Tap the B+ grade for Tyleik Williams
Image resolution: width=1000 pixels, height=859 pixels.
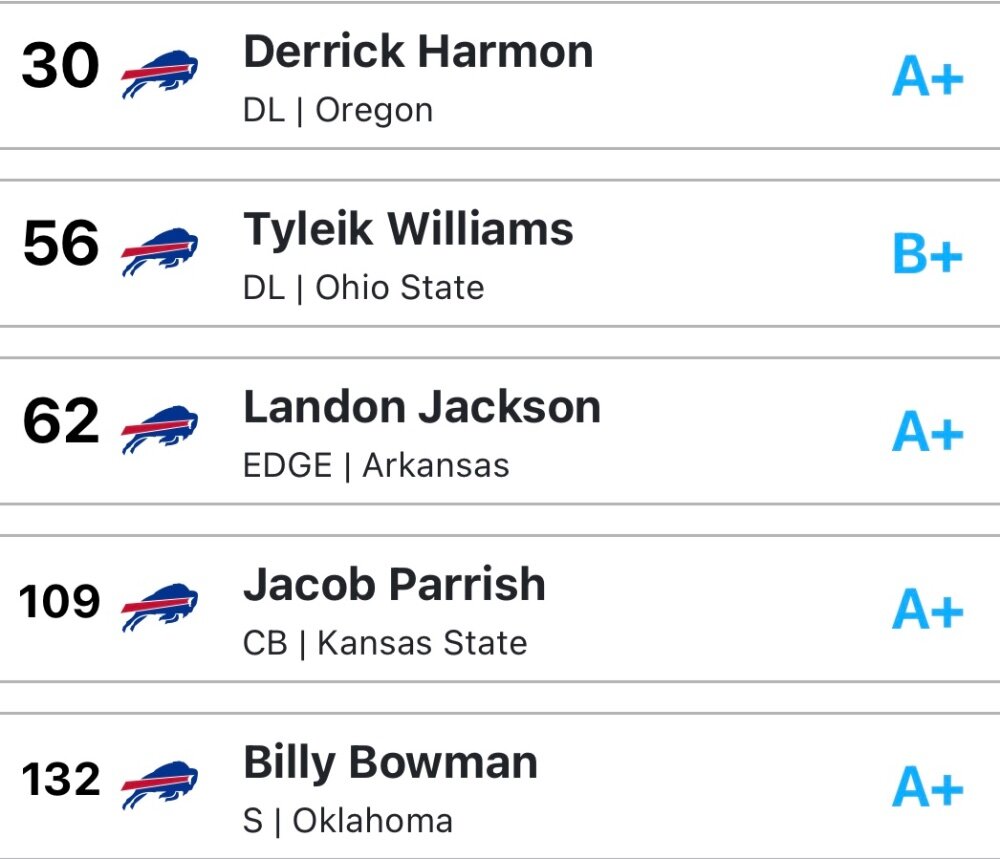928,254
